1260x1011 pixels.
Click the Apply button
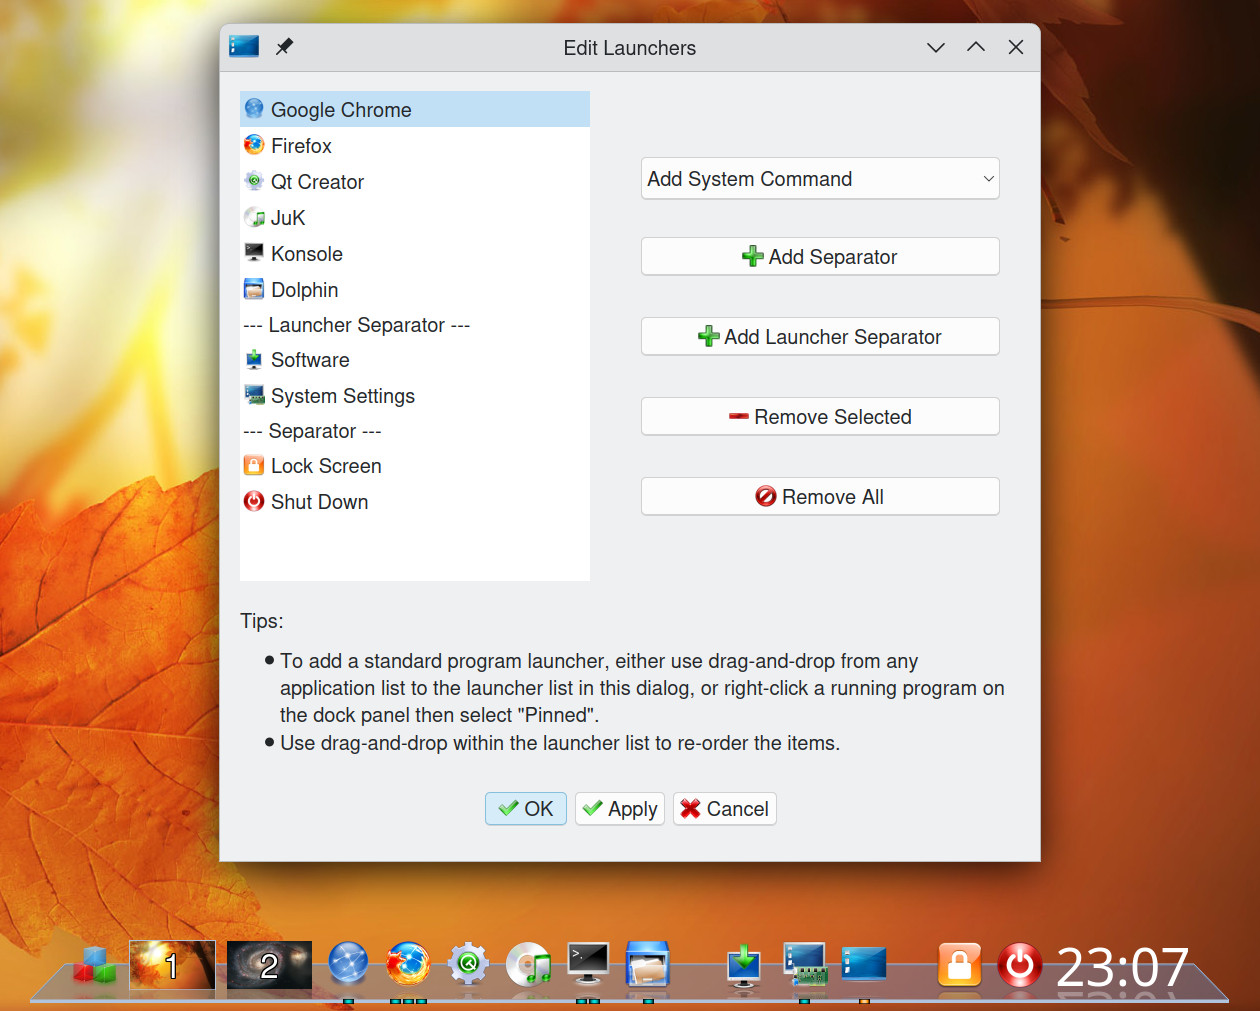tap(620, 809)
